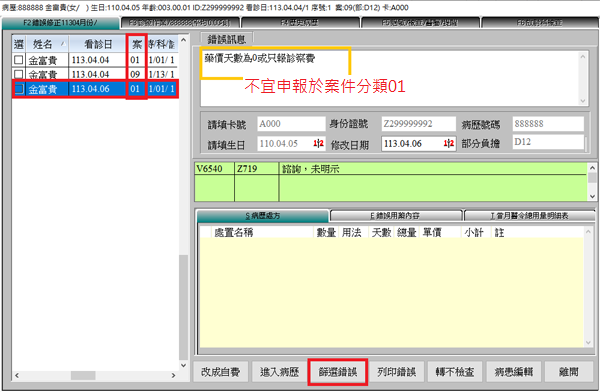Check the box for 金富貴 113.04.04 case 01

tap(18, 60)
